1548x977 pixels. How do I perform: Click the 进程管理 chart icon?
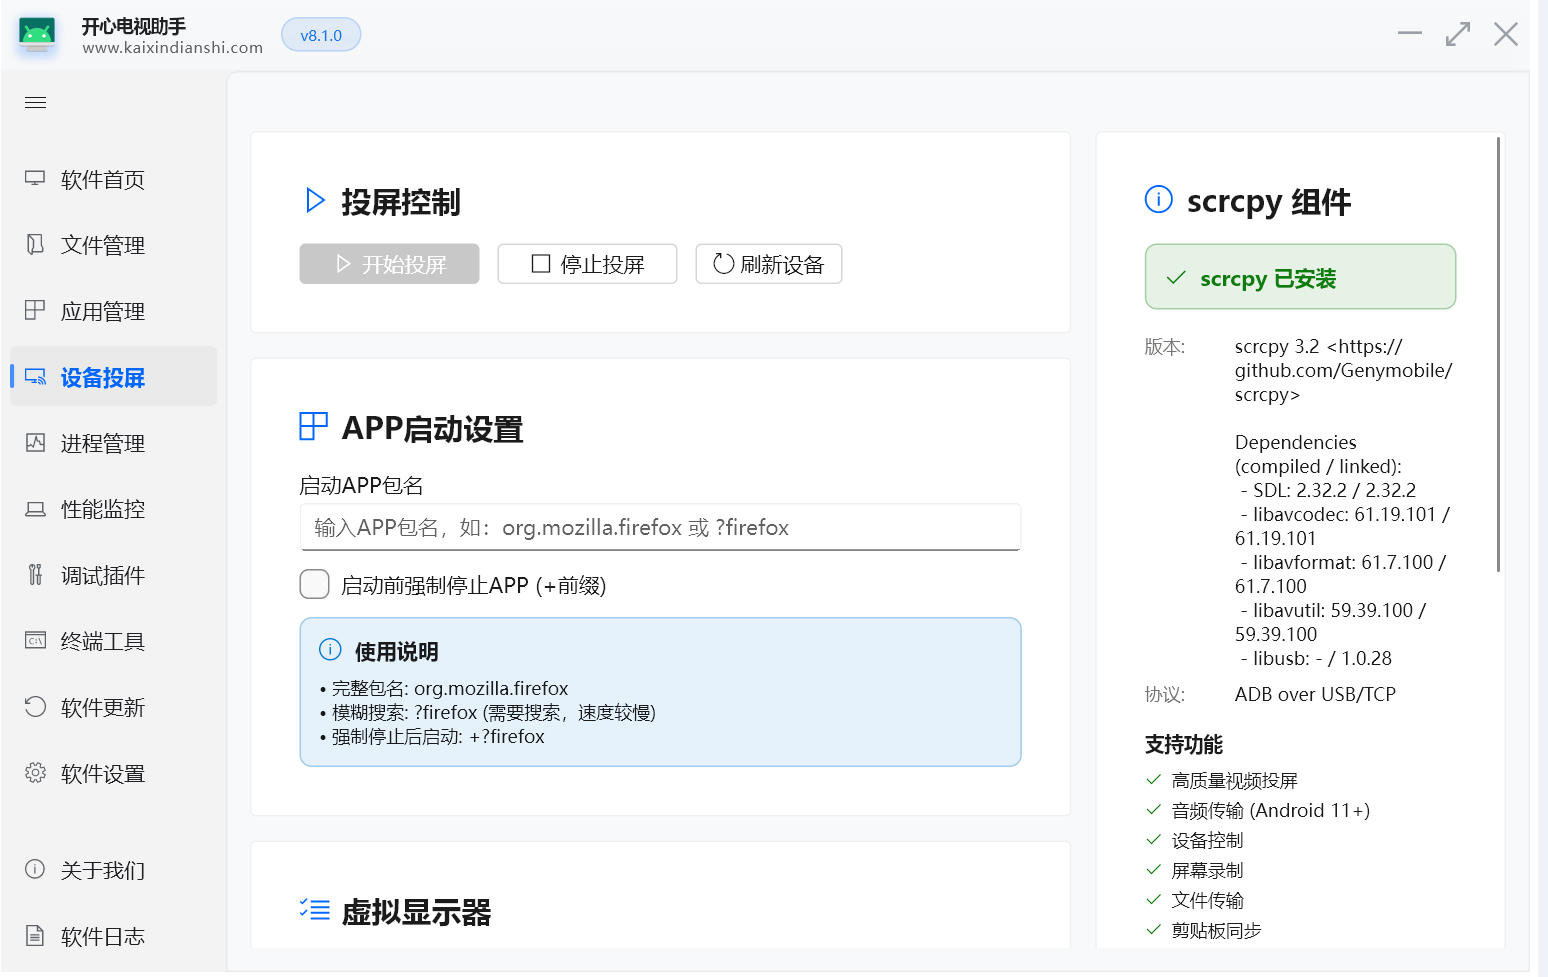[x=35, y=443]
